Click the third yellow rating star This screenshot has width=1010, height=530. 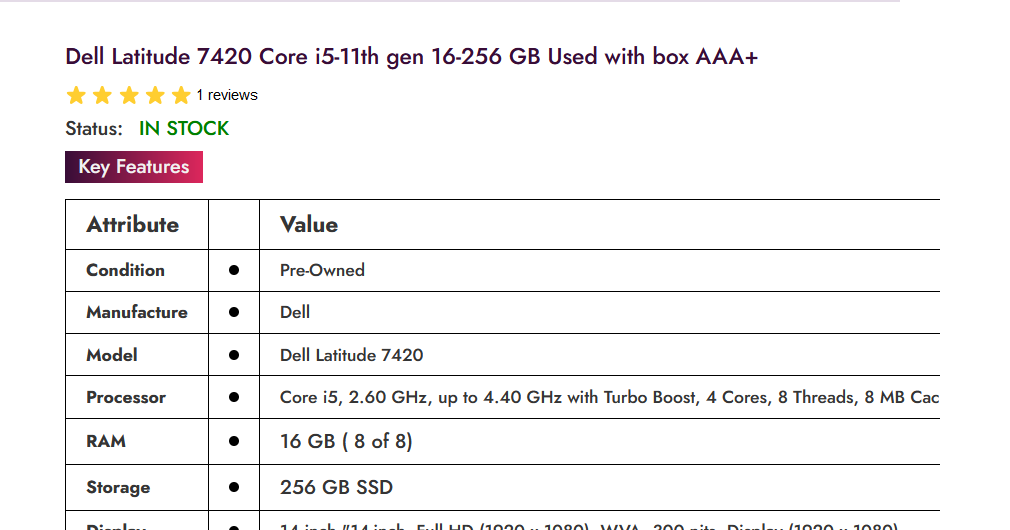pos(128,96)
